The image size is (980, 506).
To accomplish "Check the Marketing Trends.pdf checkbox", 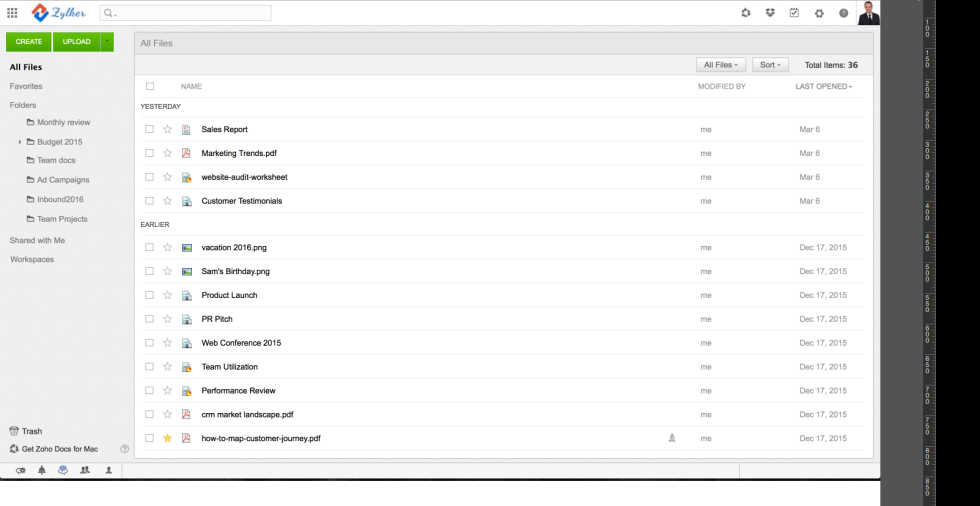I will [x=149, y=153].
